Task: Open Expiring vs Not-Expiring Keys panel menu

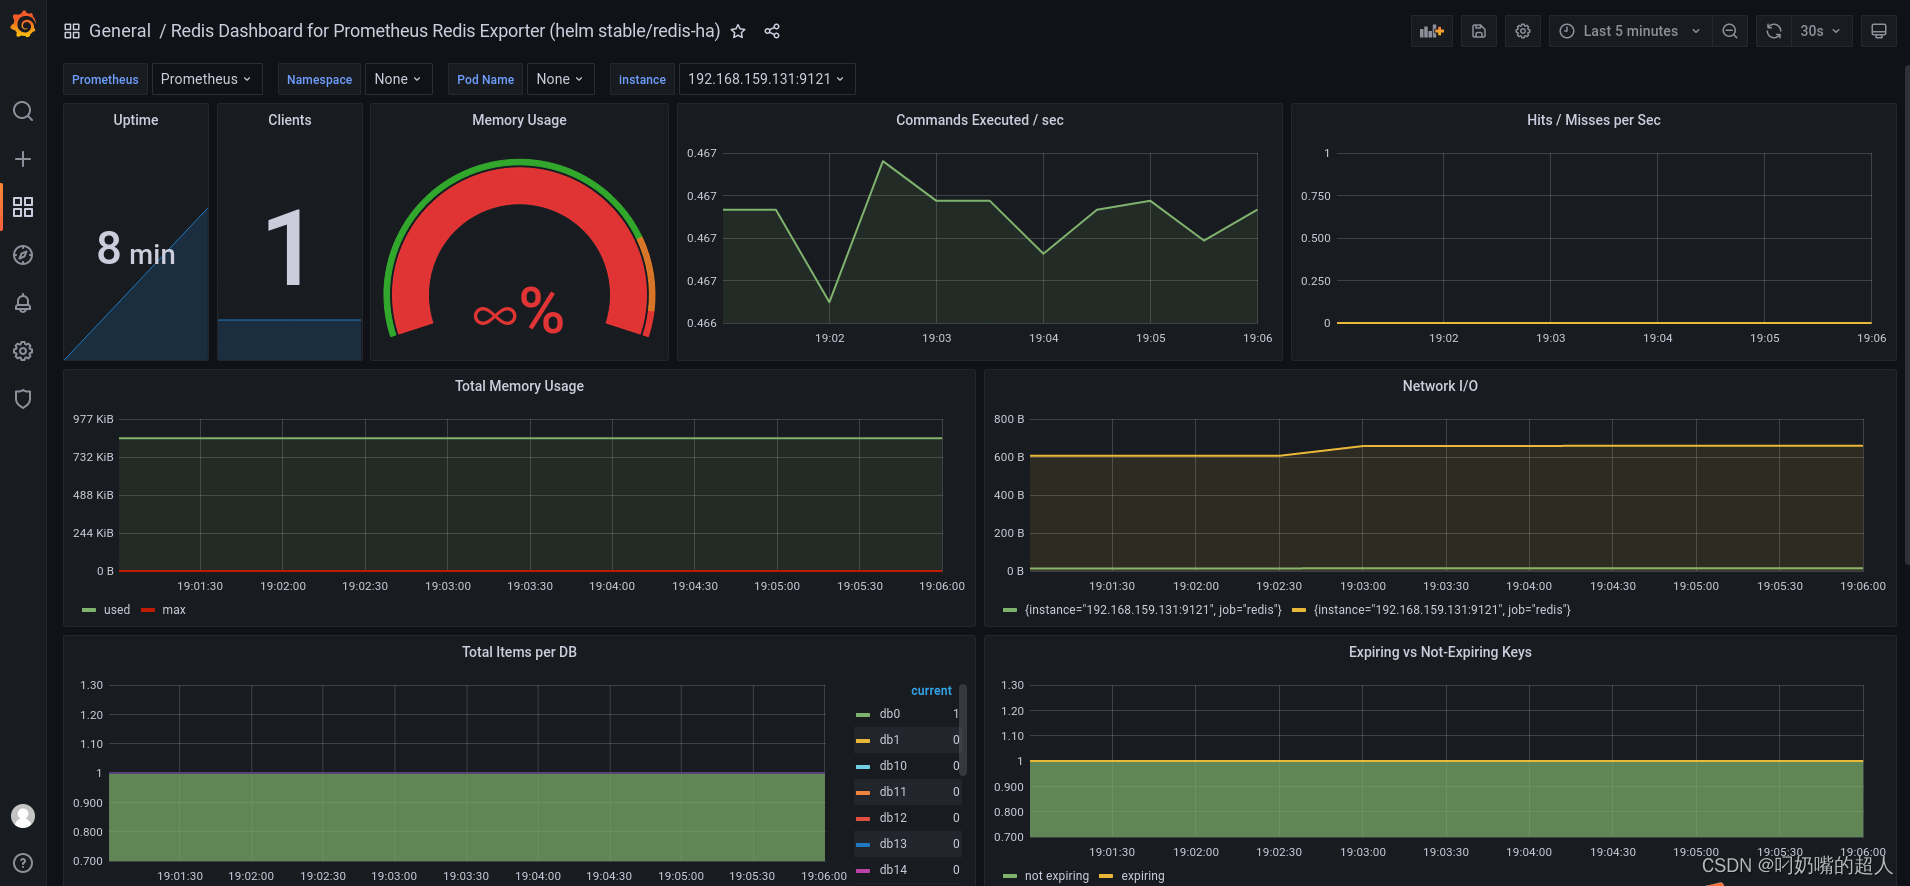Action: (1440, 652)
